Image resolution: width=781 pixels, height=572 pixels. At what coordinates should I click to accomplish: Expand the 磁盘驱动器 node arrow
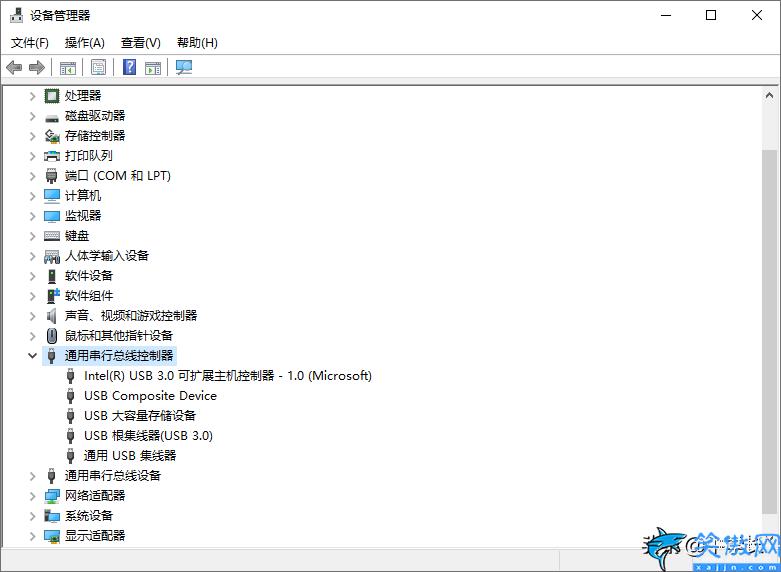coord(32,116)
